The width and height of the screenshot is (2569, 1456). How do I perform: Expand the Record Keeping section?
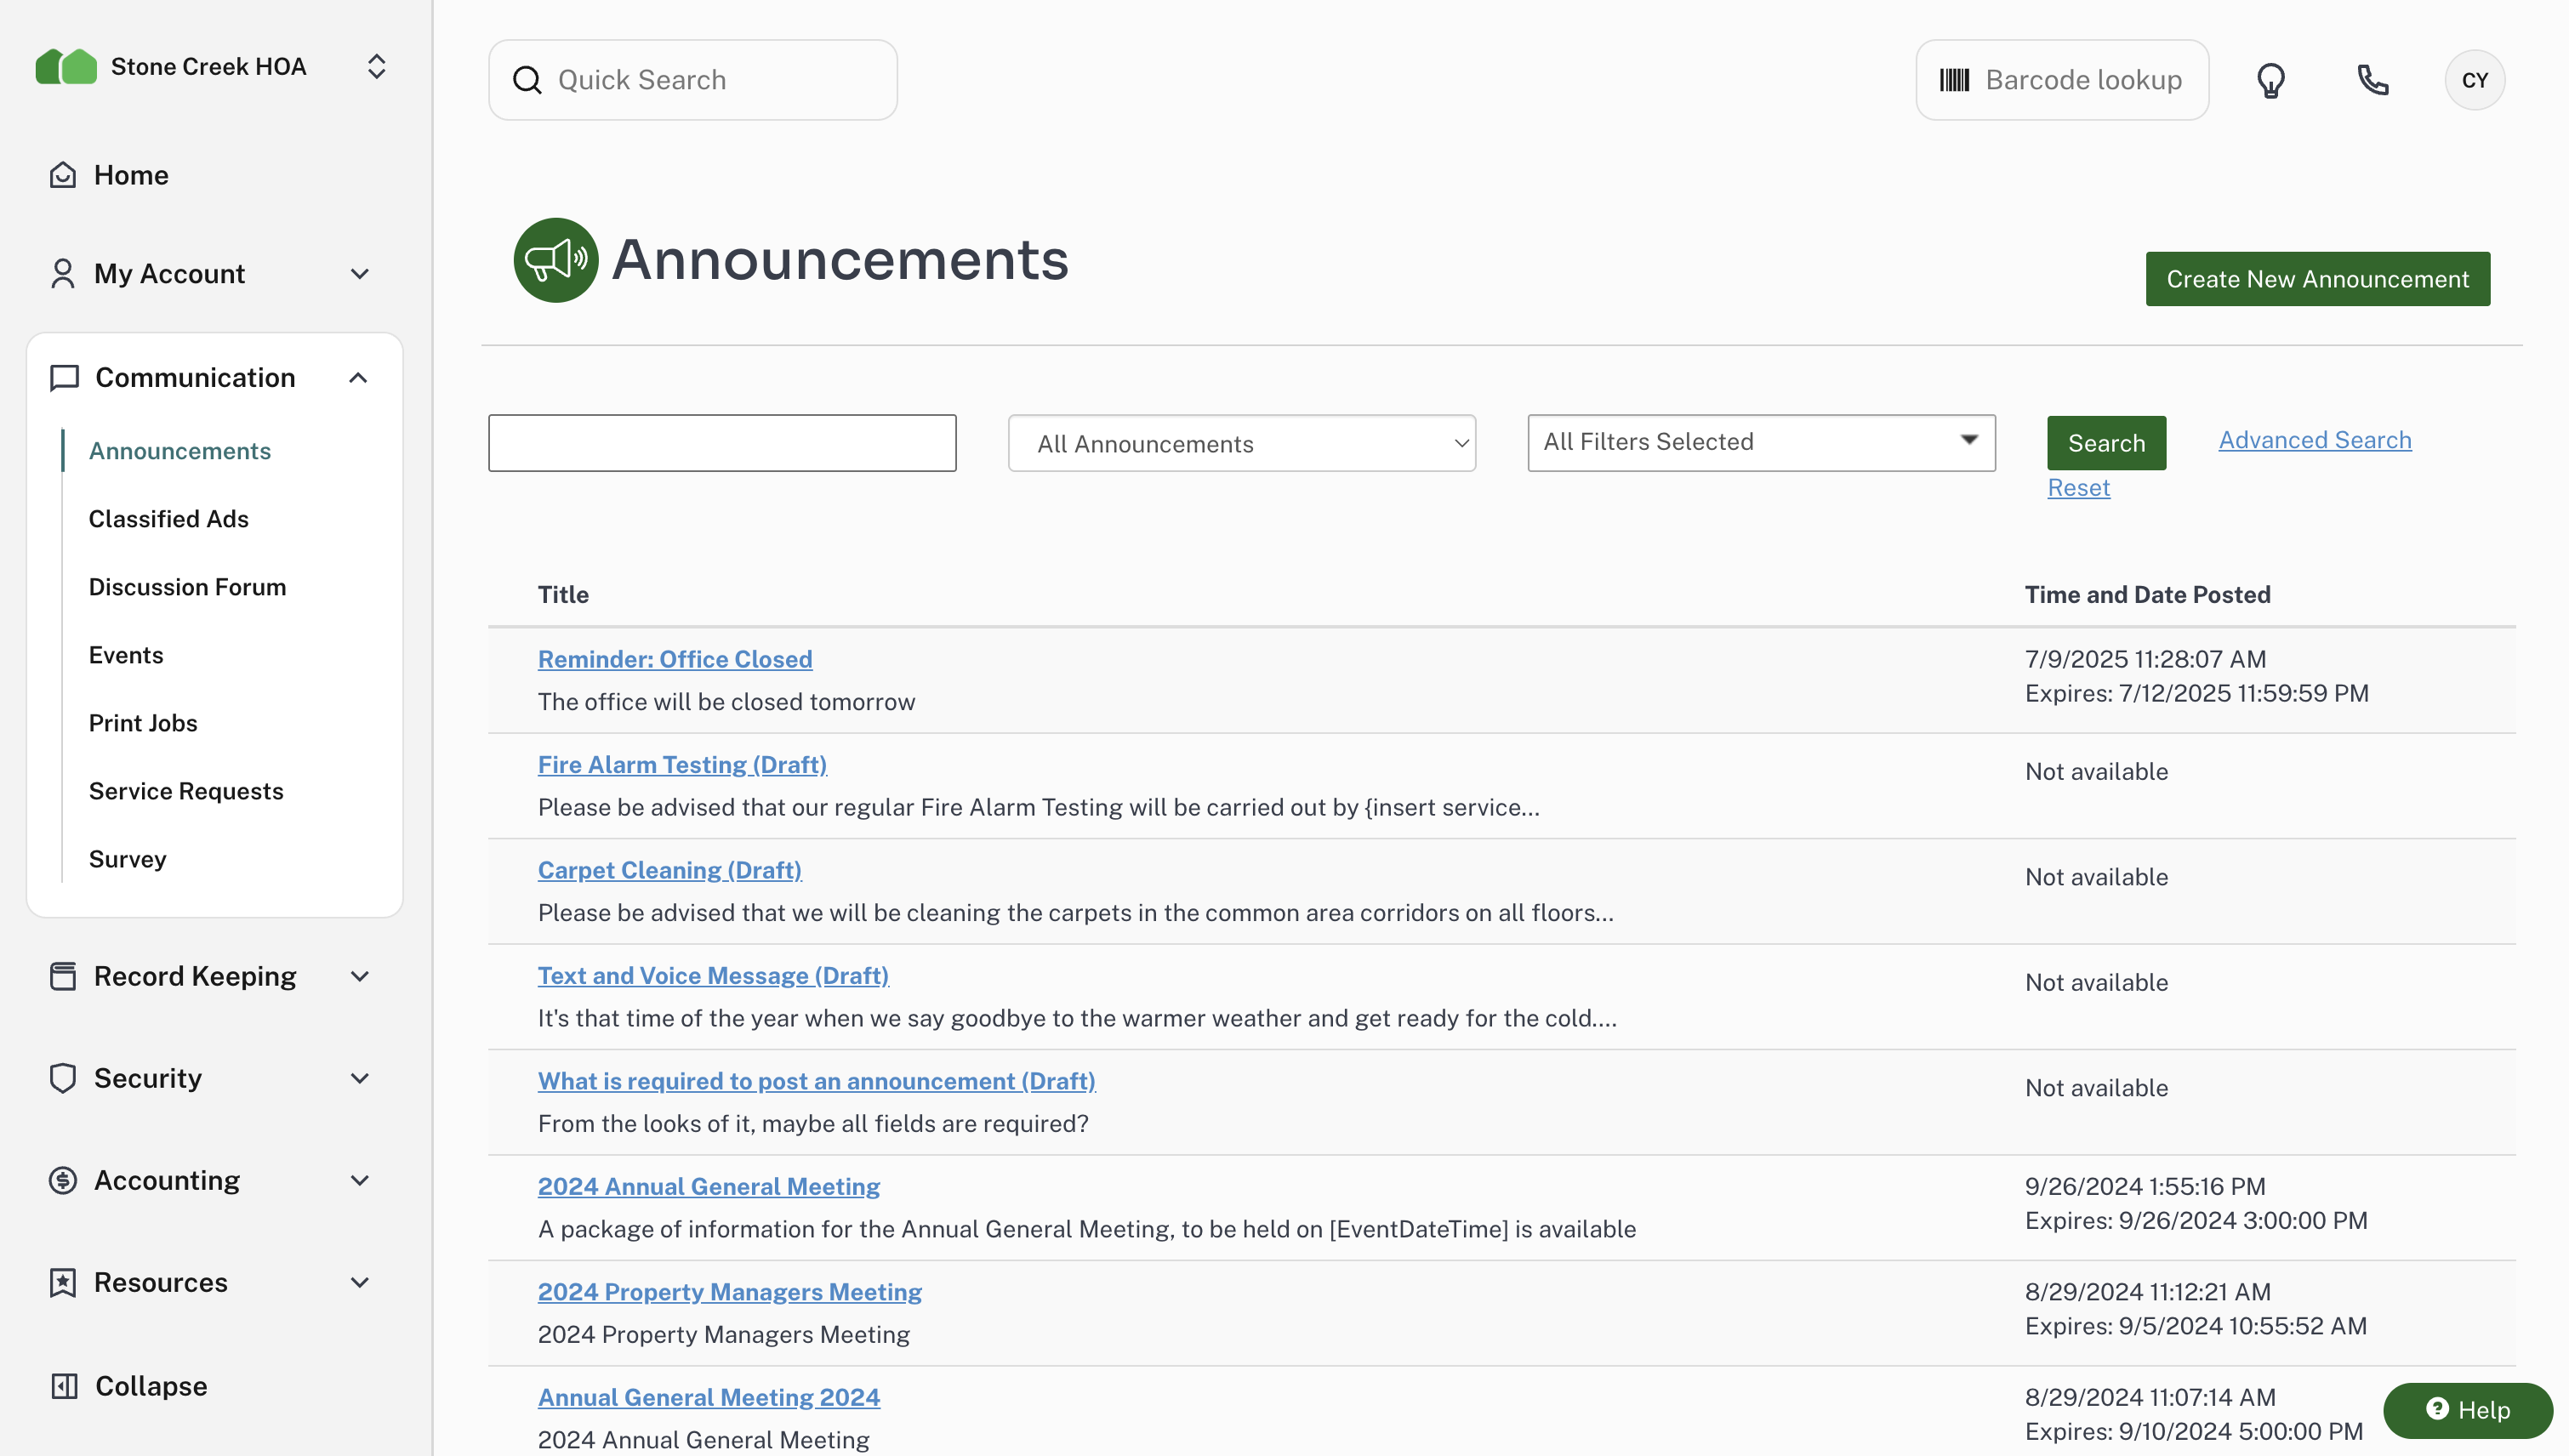[x=360, y=976]
